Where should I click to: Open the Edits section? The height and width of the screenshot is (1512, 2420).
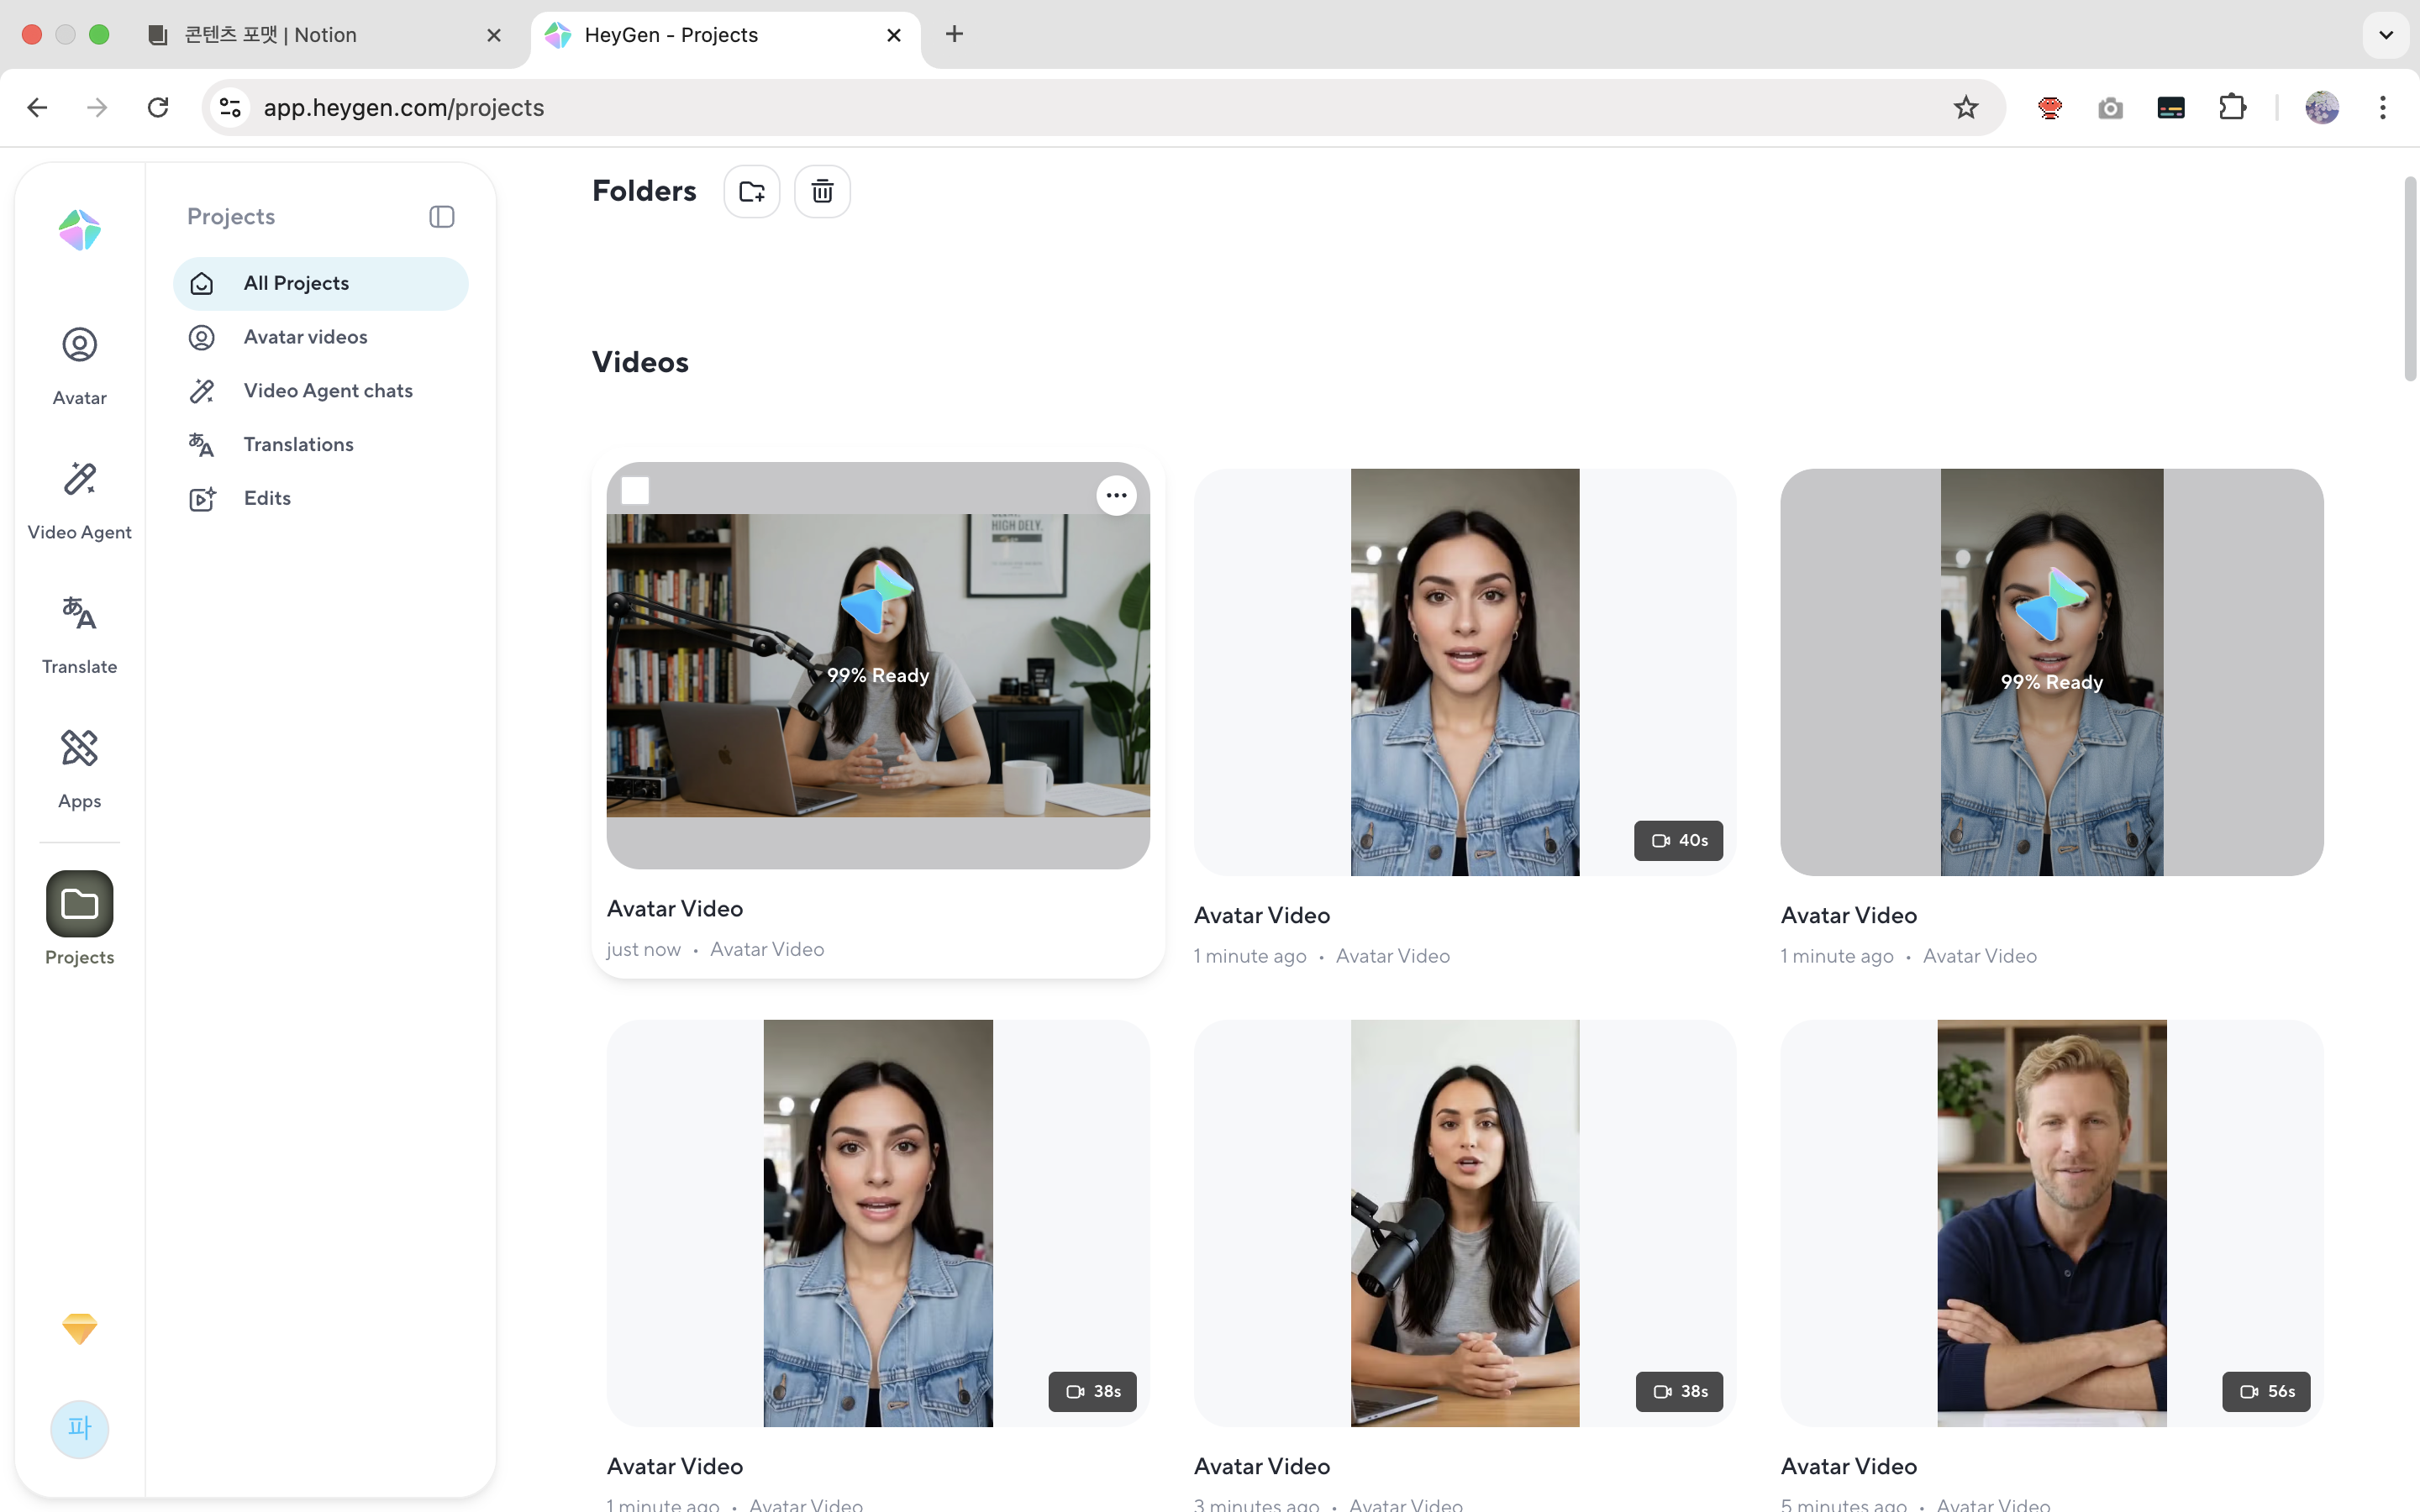click(x=267, y=498)
